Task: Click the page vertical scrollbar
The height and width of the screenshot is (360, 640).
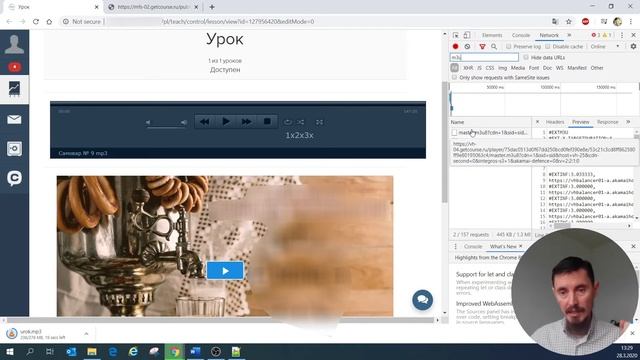Action: coord(444,142)
